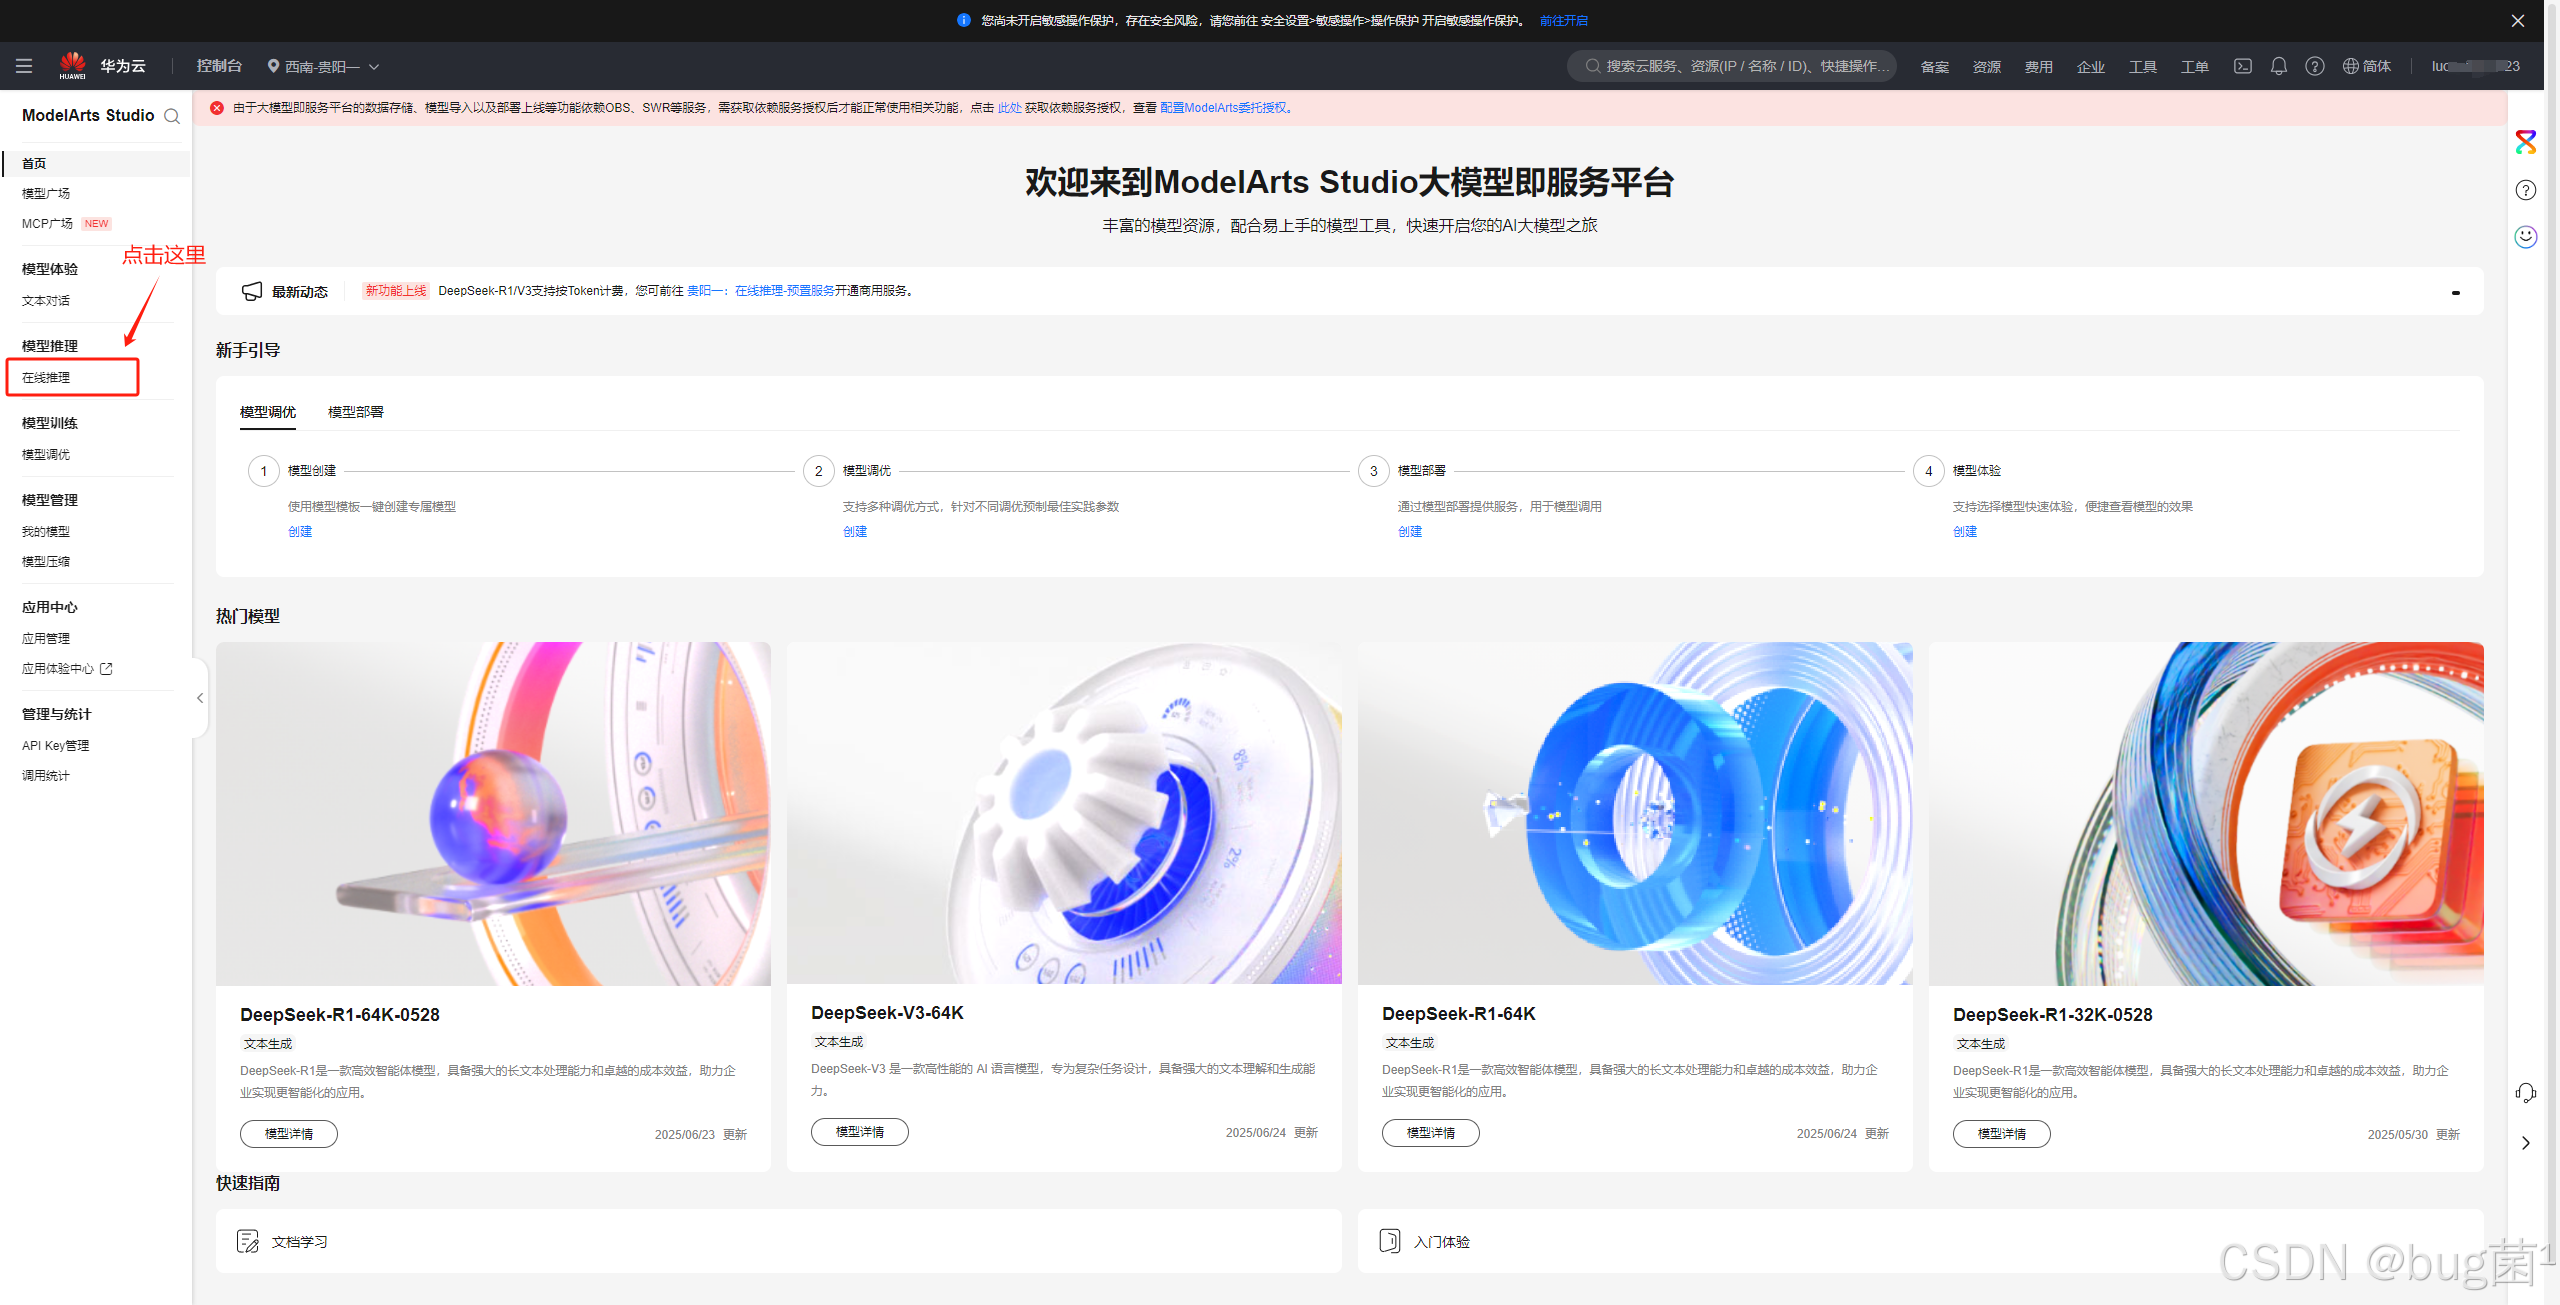Click the DeepSeek-V3-64K card image
The width and height of the screenshot is (2560, 1305).
pyautogui.click(x=1064, y=812)
